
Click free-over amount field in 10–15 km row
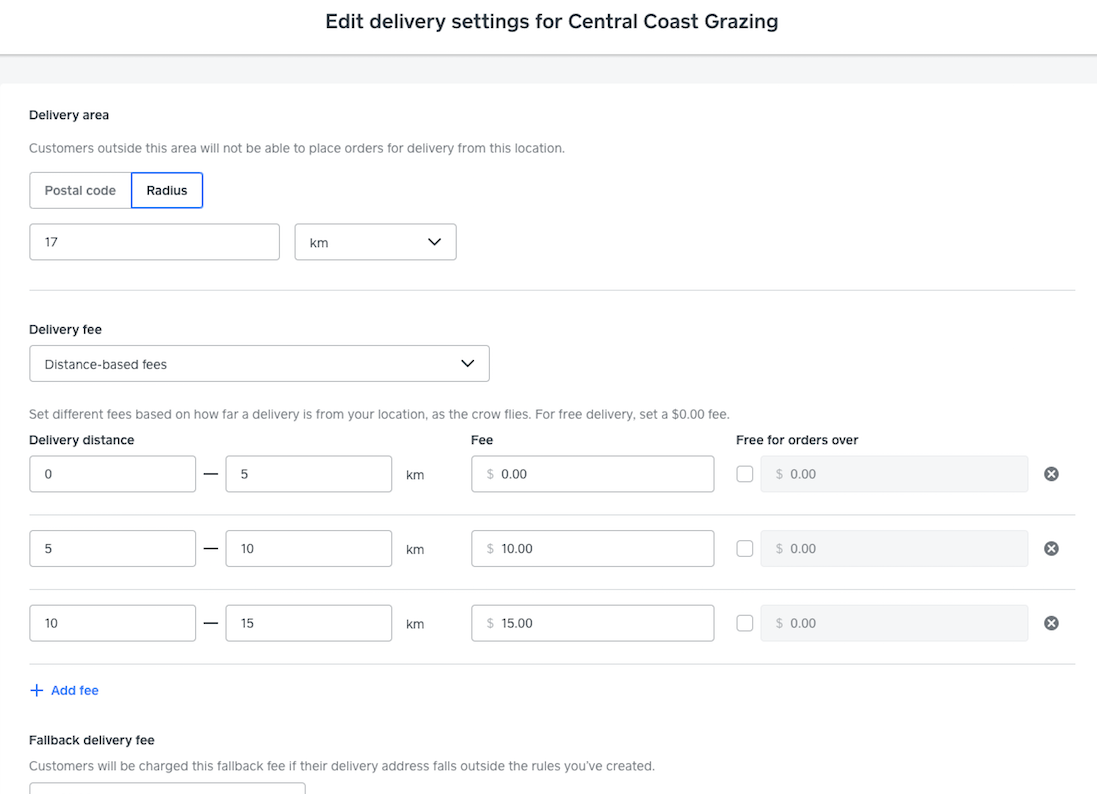point(894,623)
